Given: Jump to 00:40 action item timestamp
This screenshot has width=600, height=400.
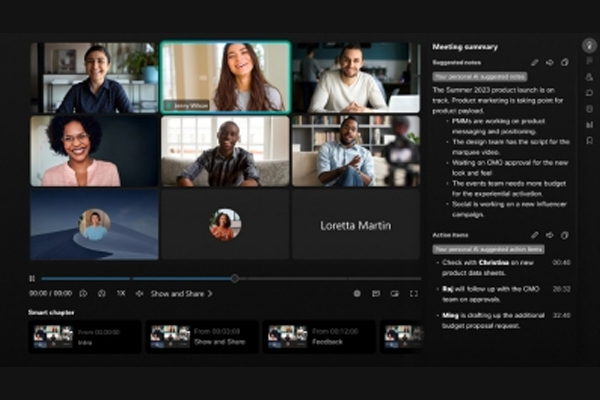Looking at the screenshot, I should tap(561, 263).
